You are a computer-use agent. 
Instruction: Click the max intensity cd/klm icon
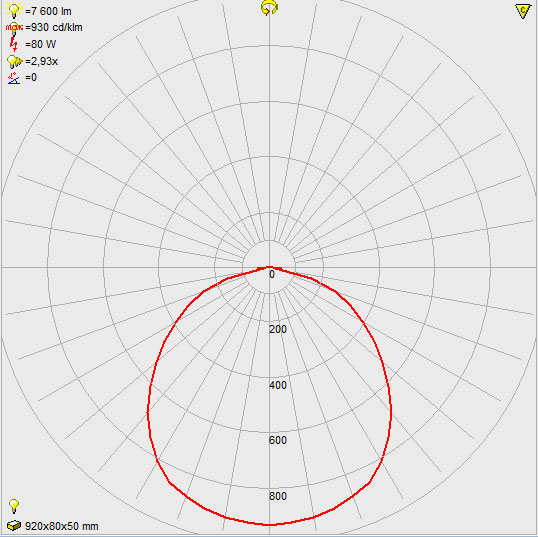point(14,28)
